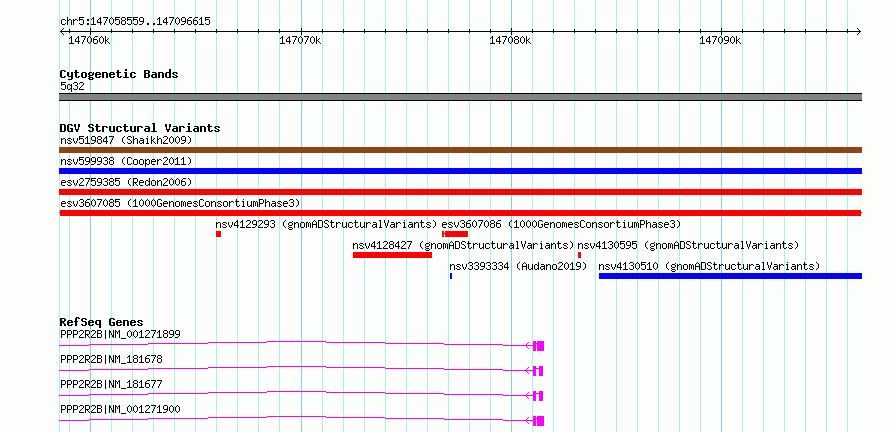This screenshot has height=432, width=890.
Task: Open the Cytogenetic Bands track title
Action: [x=119, y=74]
